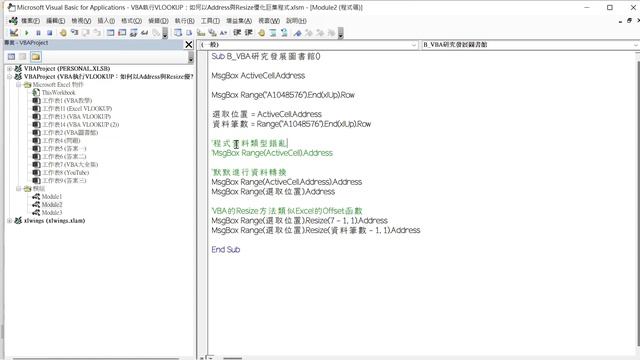Expand the xlwings (xlwings.xlam) node
Image resolution: width=640 pixels, height=360 pixels.
click(x=9, y=220)
